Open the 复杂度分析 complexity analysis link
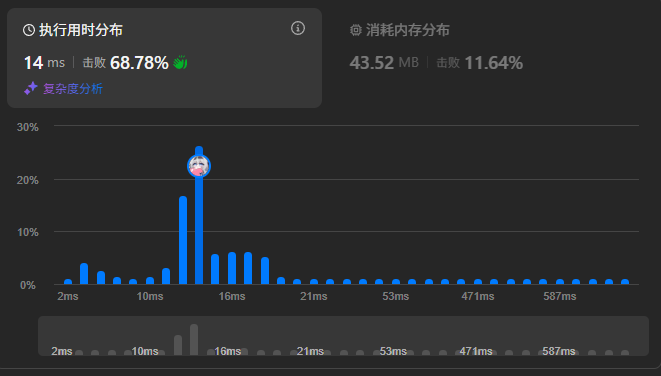 73,89
